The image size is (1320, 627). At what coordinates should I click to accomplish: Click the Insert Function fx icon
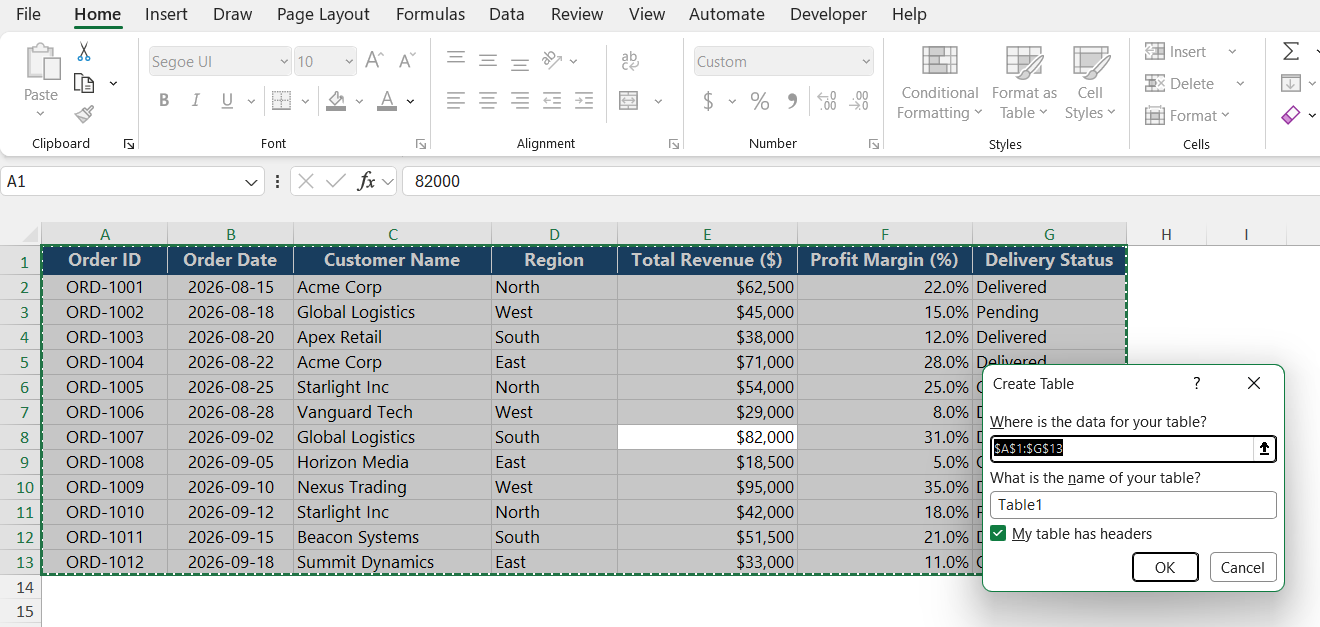(367, 181)
